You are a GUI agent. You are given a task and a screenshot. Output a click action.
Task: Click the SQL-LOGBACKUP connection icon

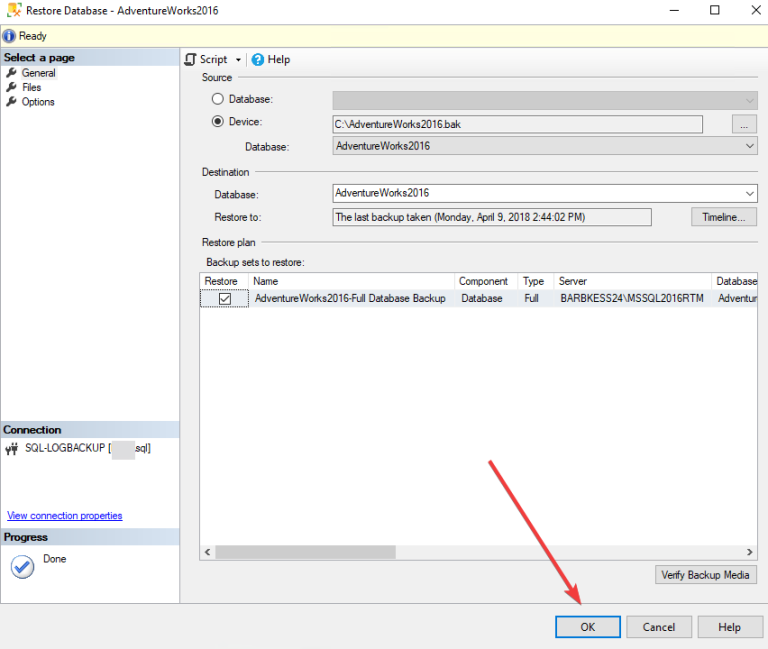point(12,448)
